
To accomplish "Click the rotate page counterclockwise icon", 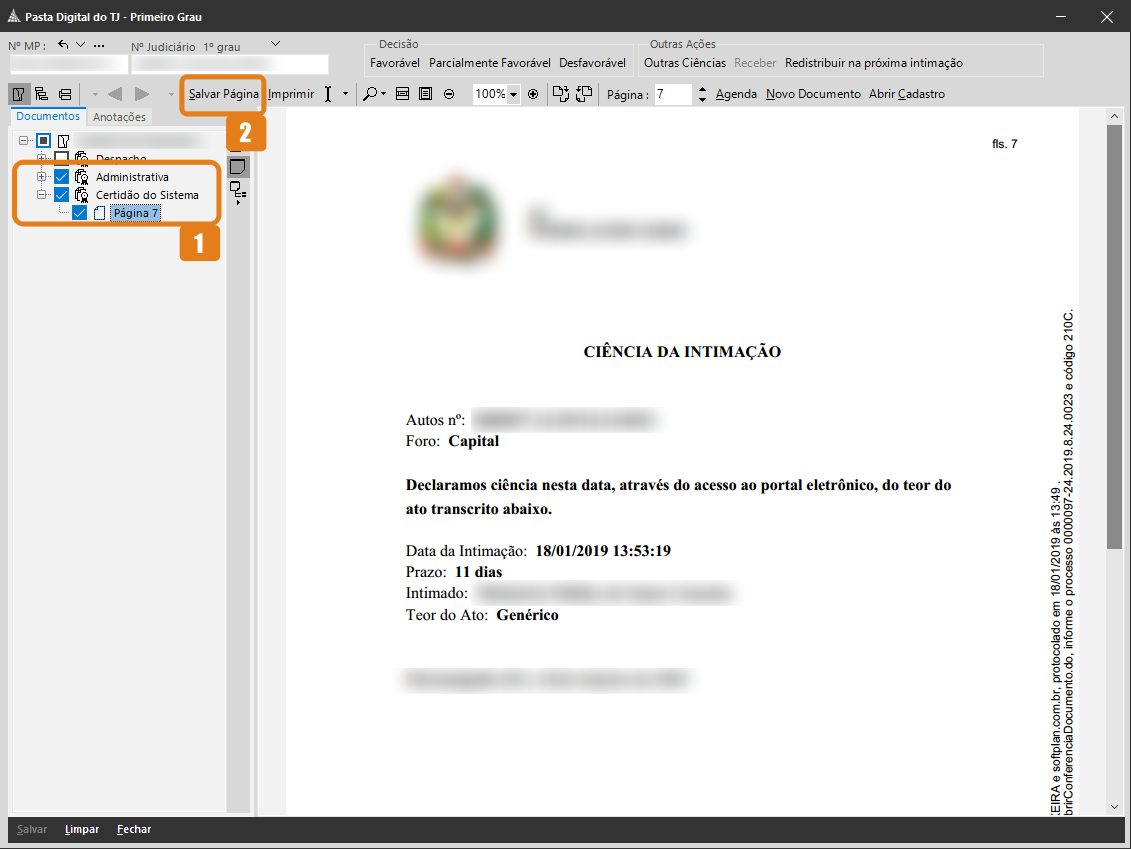I will 584,94.
